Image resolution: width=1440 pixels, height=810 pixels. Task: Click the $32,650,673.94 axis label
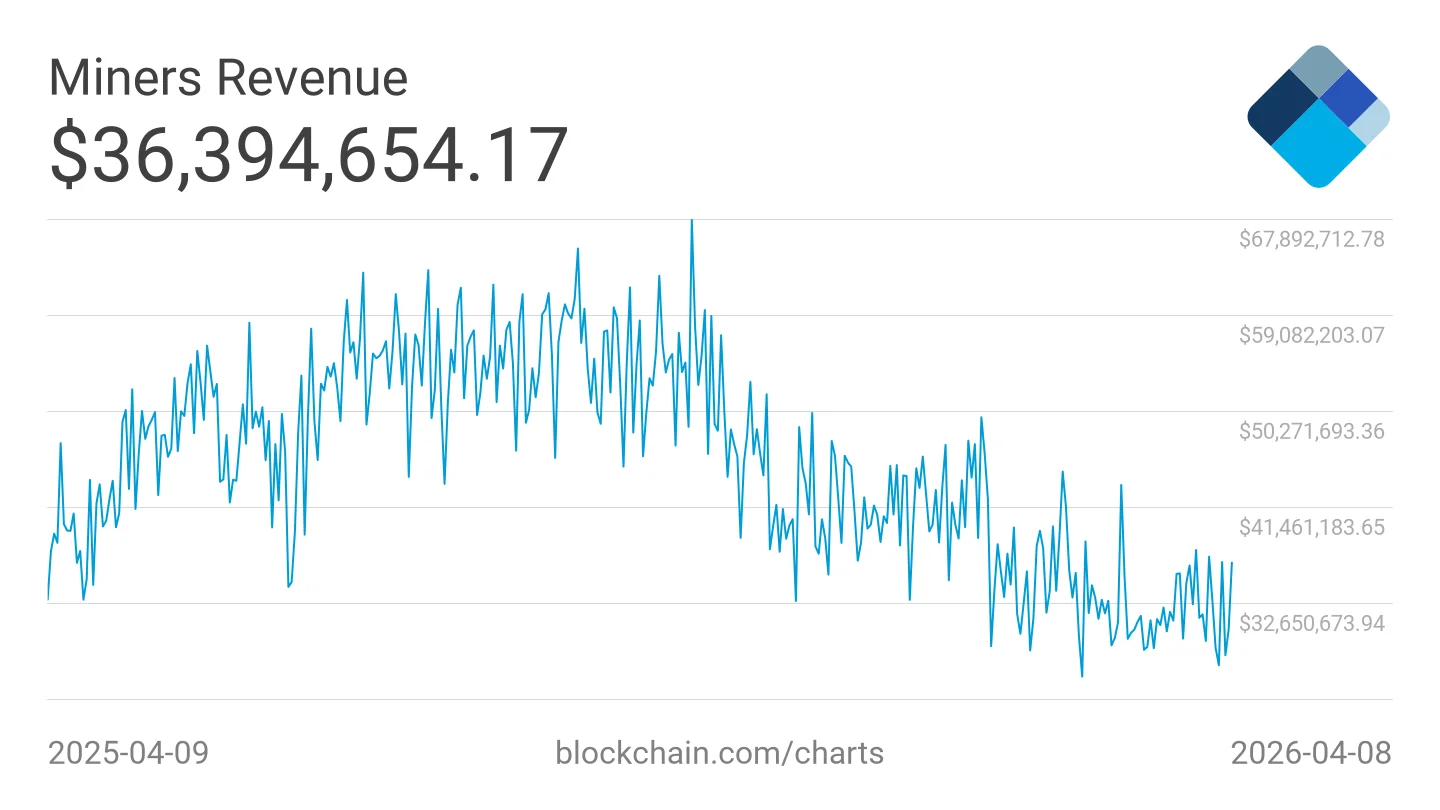[1312, 623]
